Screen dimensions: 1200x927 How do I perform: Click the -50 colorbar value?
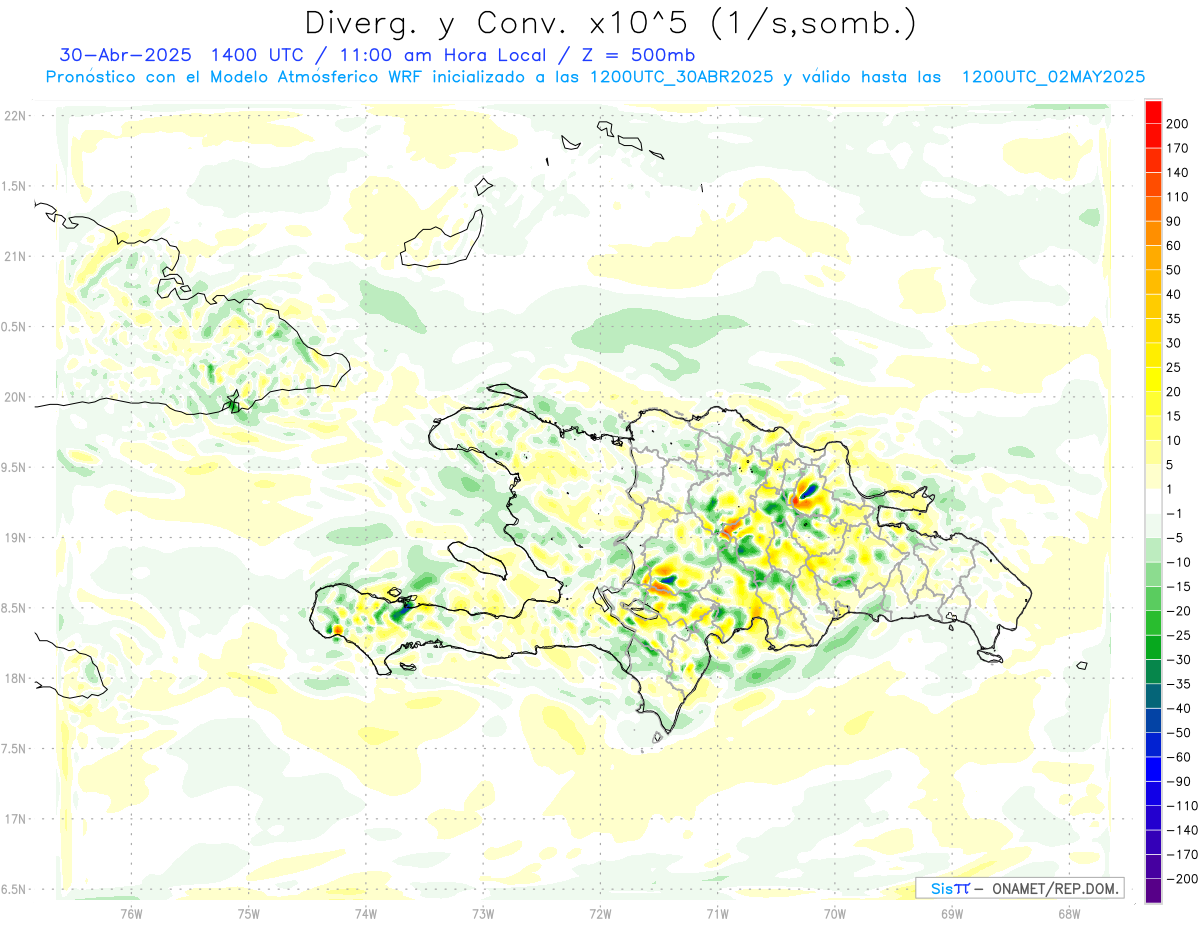coord(1177,733)
